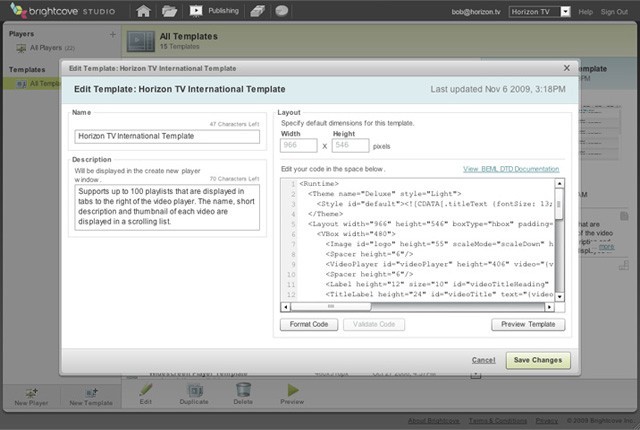
Task: Click the Description text area
Action: point(167,207)
